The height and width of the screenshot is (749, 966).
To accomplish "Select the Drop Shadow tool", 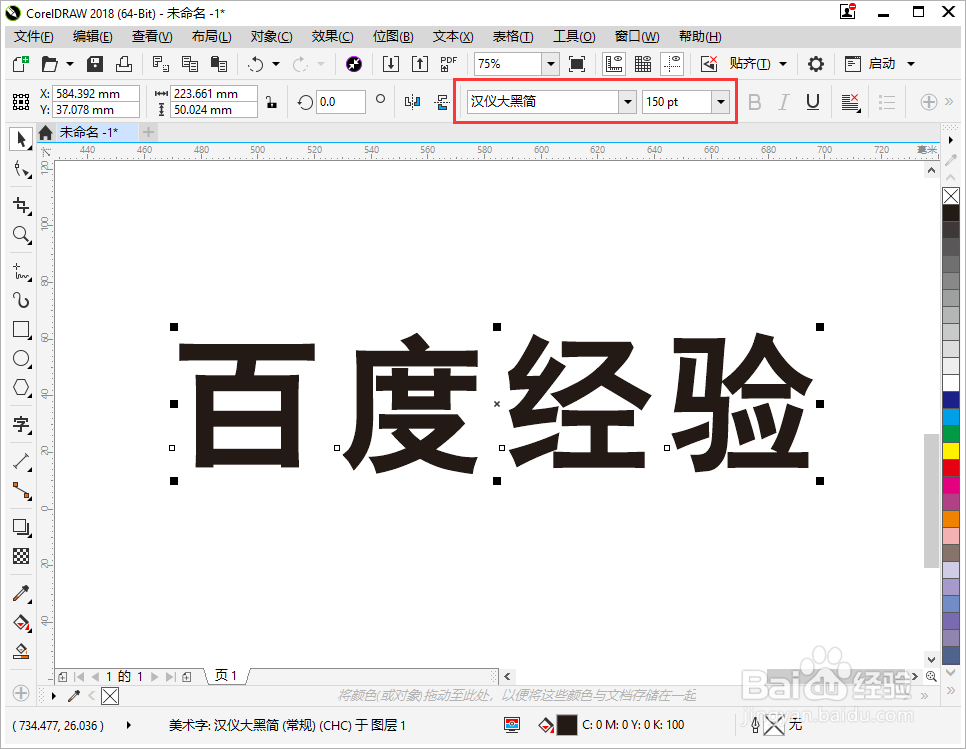I will [x=22, y=527].
